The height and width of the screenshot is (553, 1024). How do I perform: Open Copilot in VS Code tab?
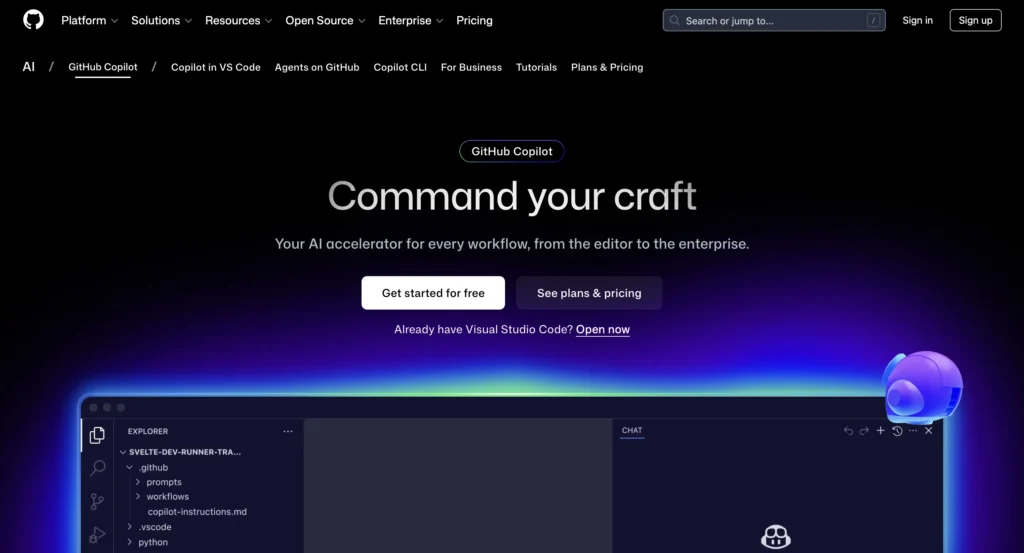pyautogui.click(x=216, y=67)
